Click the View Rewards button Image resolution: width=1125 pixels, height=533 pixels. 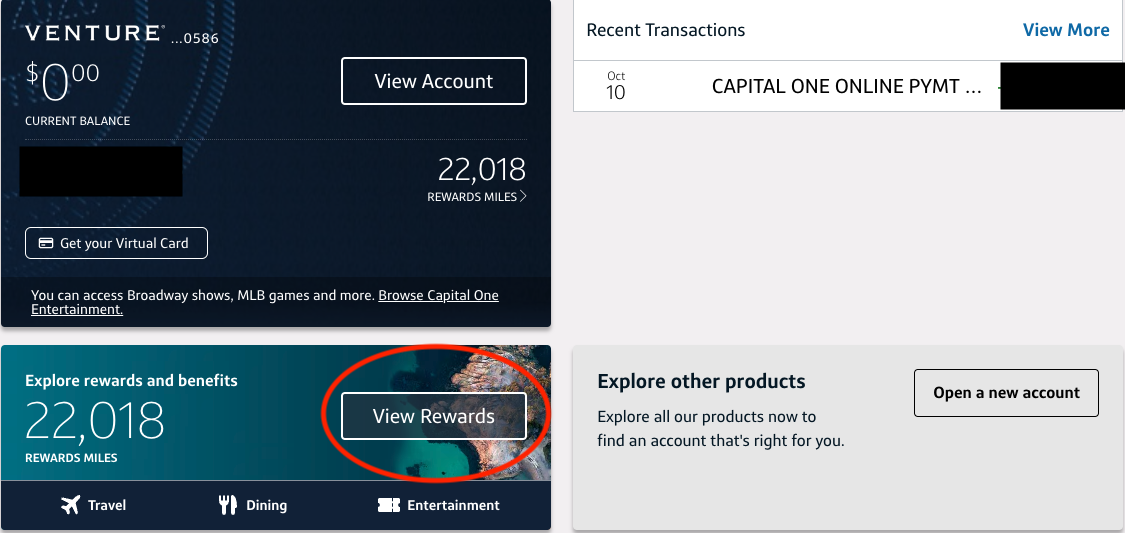pos(433,416)
